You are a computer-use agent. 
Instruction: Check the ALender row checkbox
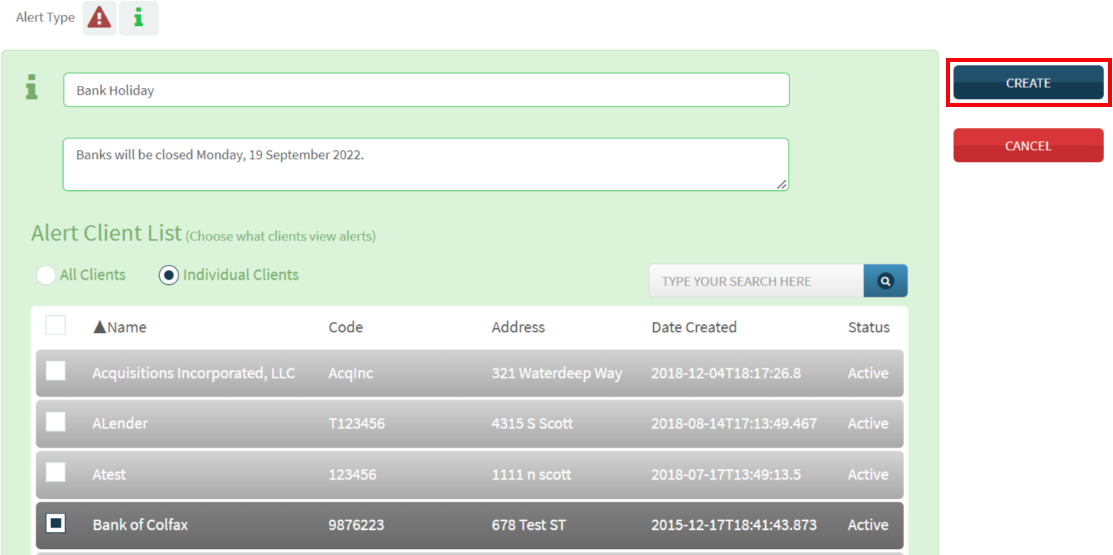55,422
